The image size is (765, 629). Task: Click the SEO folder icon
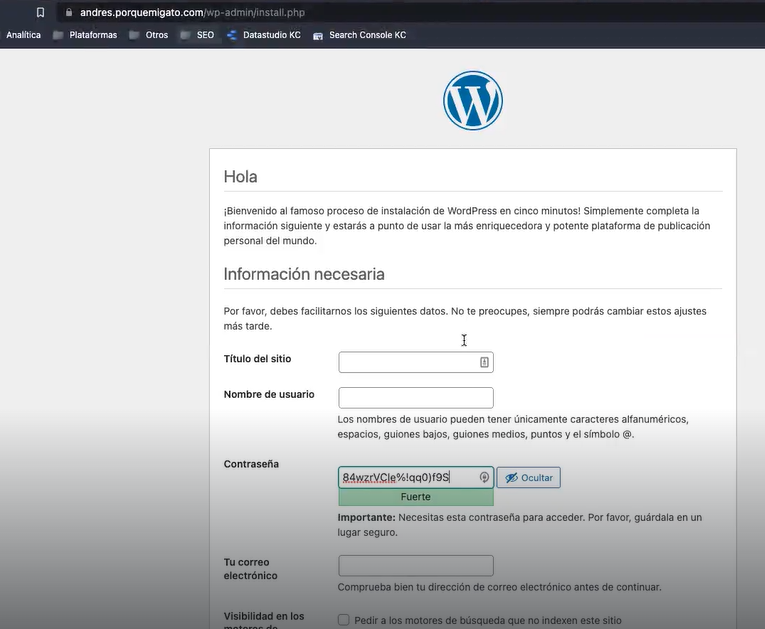(x=185, y=35)
